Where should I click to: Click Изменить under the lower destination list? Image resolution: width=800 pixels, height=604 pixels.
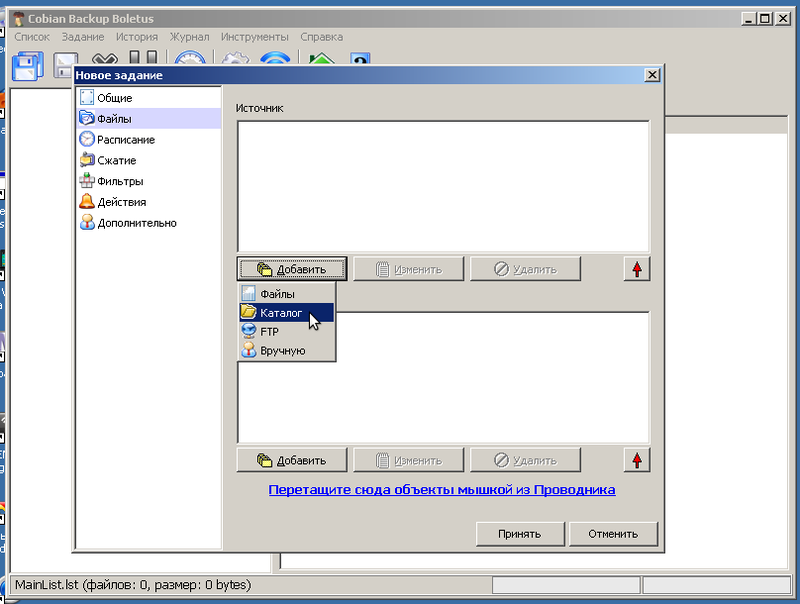(409, 460)
